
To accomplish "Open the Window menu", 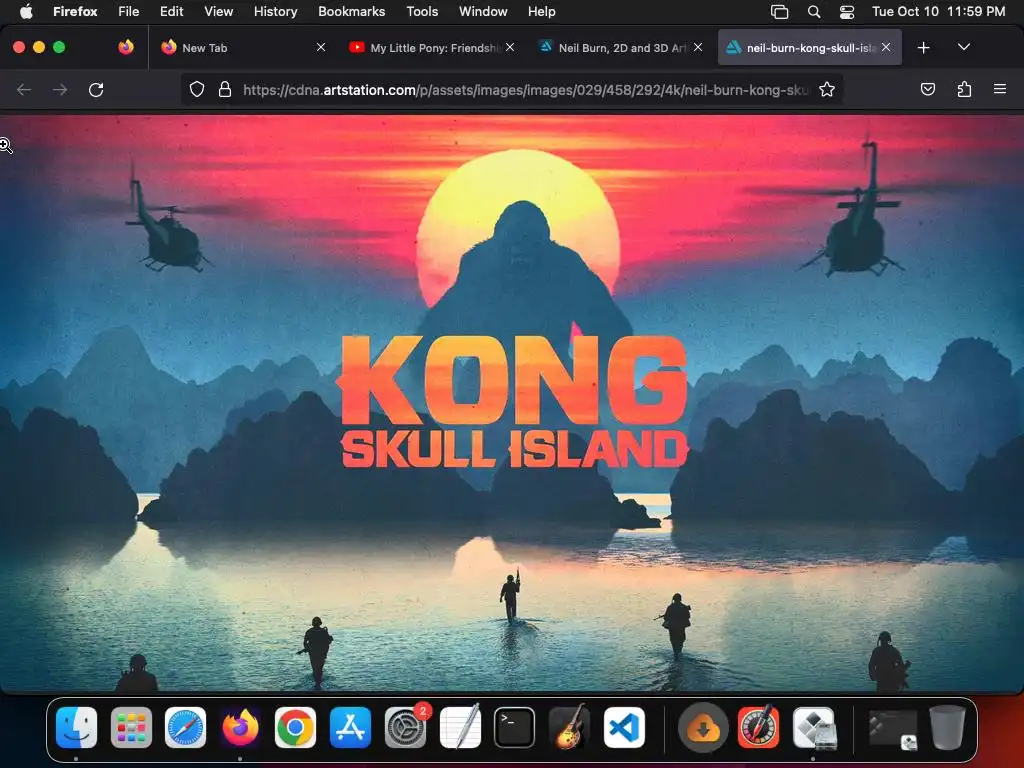I will click(x=483, y=11).
